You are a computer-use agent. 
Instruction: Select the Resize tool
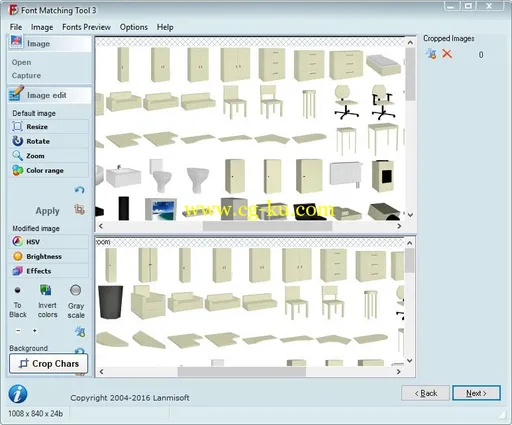pyautogui.click(x=49, y=127)
